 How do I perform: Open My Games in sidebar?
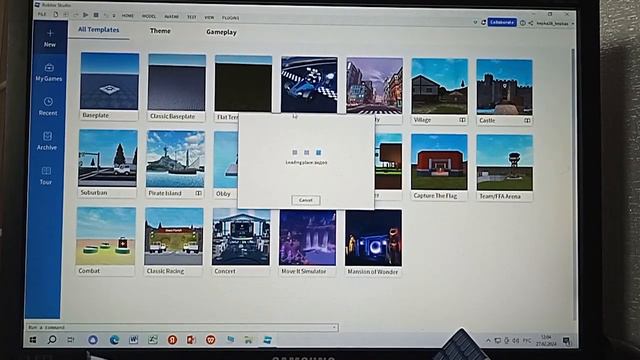[49, 73]
